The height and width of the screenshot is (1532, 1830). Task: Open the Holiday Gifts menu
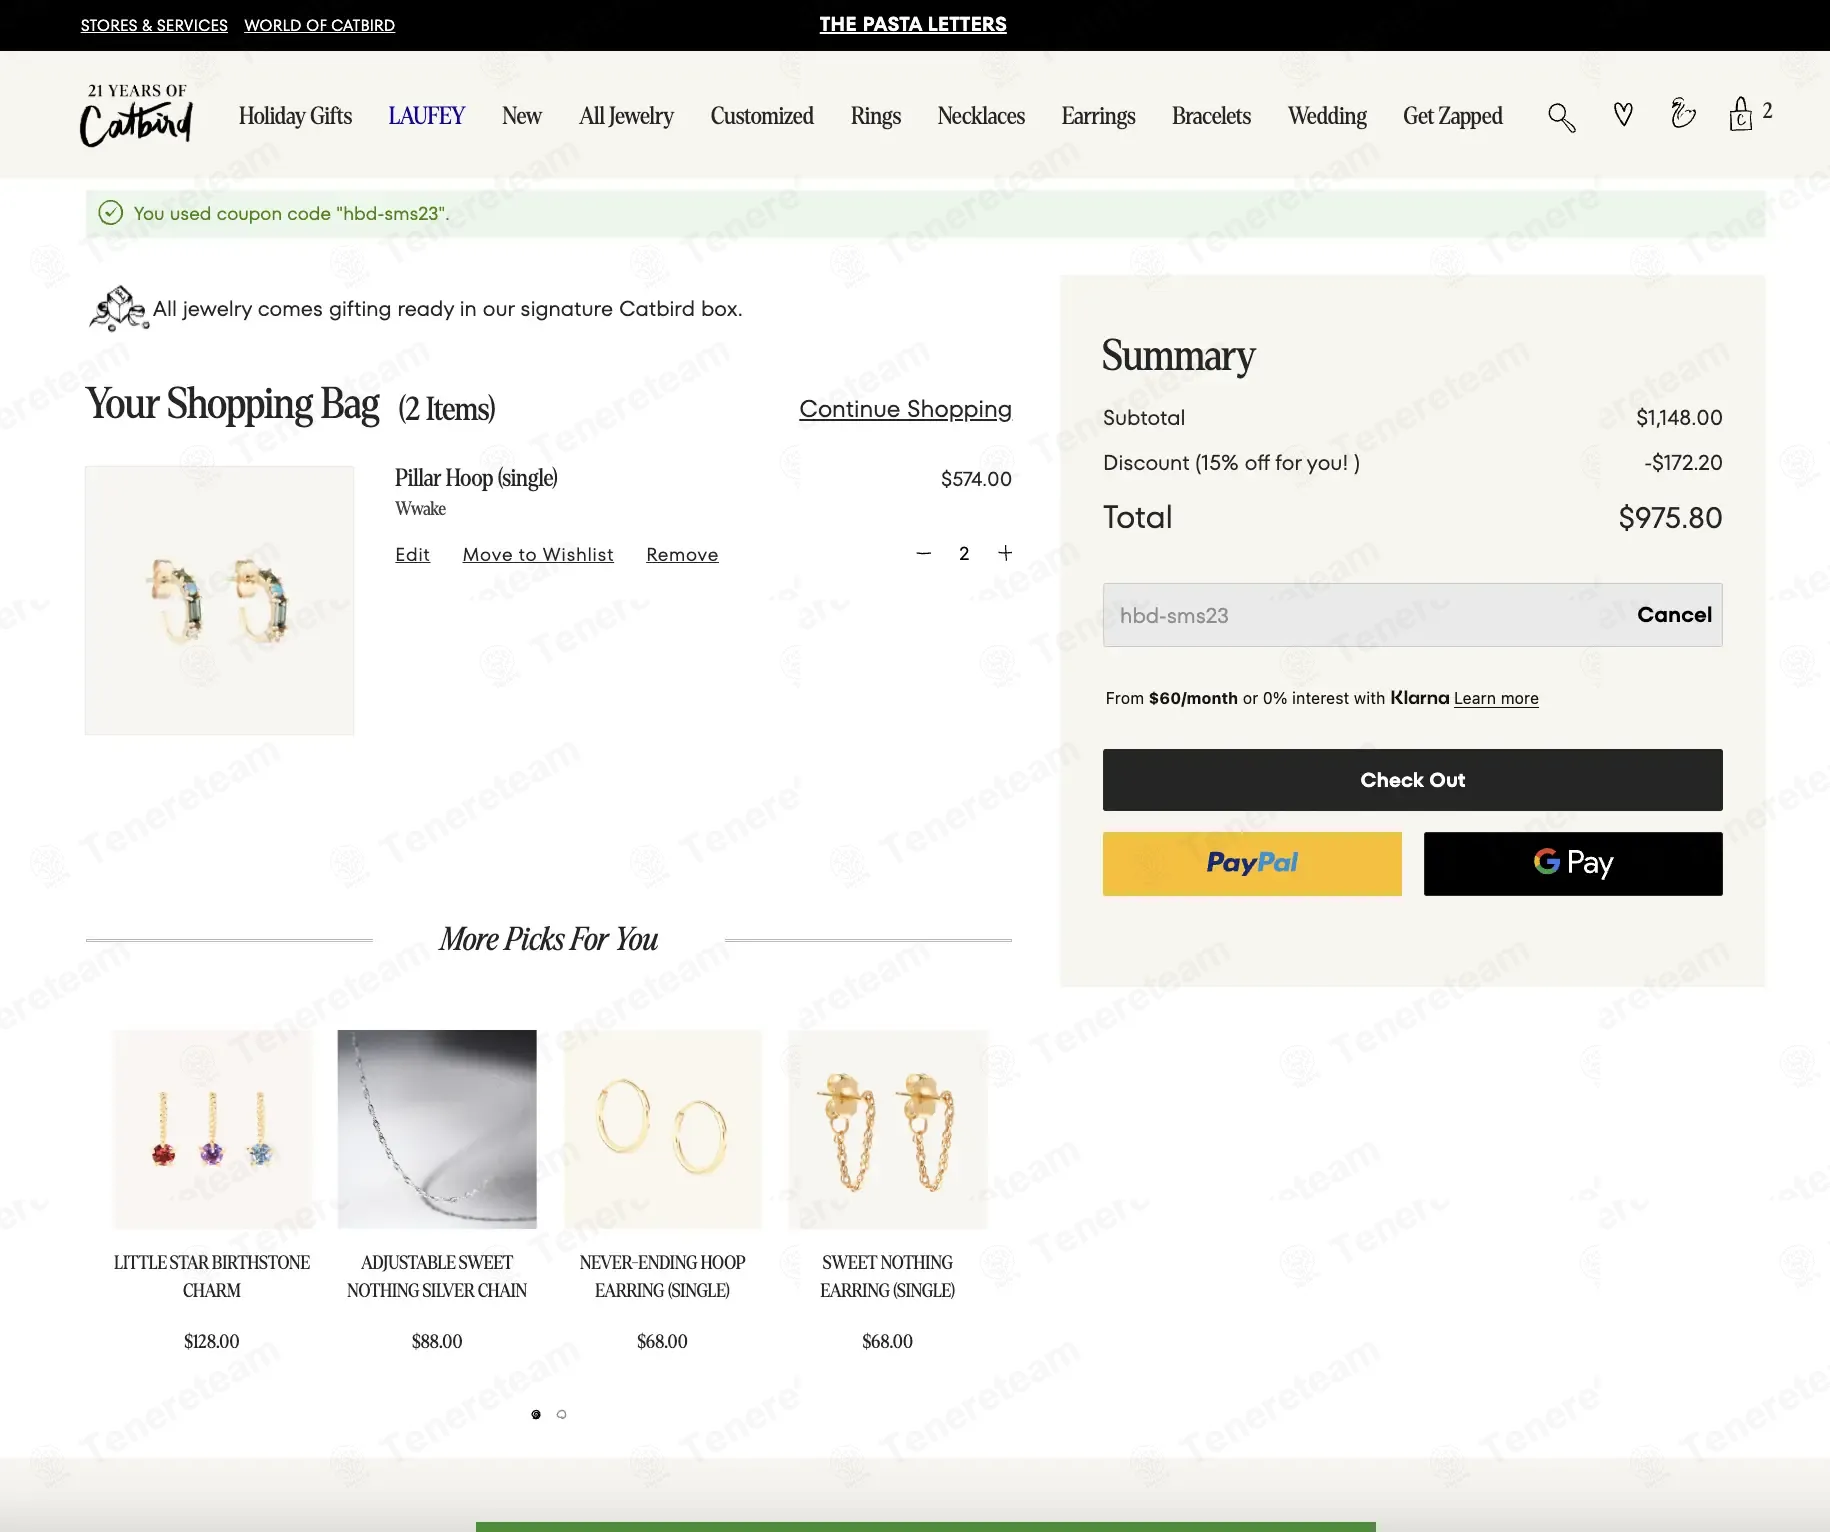click(295, 116)
